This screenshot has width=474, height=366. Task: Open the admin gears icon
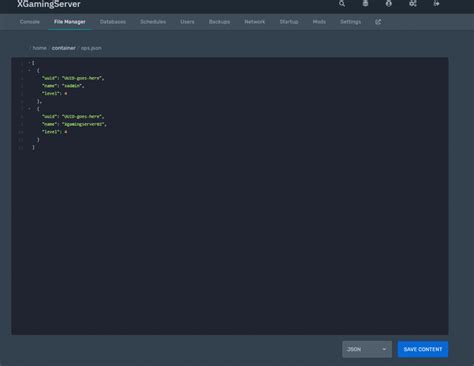coord(413,4)
